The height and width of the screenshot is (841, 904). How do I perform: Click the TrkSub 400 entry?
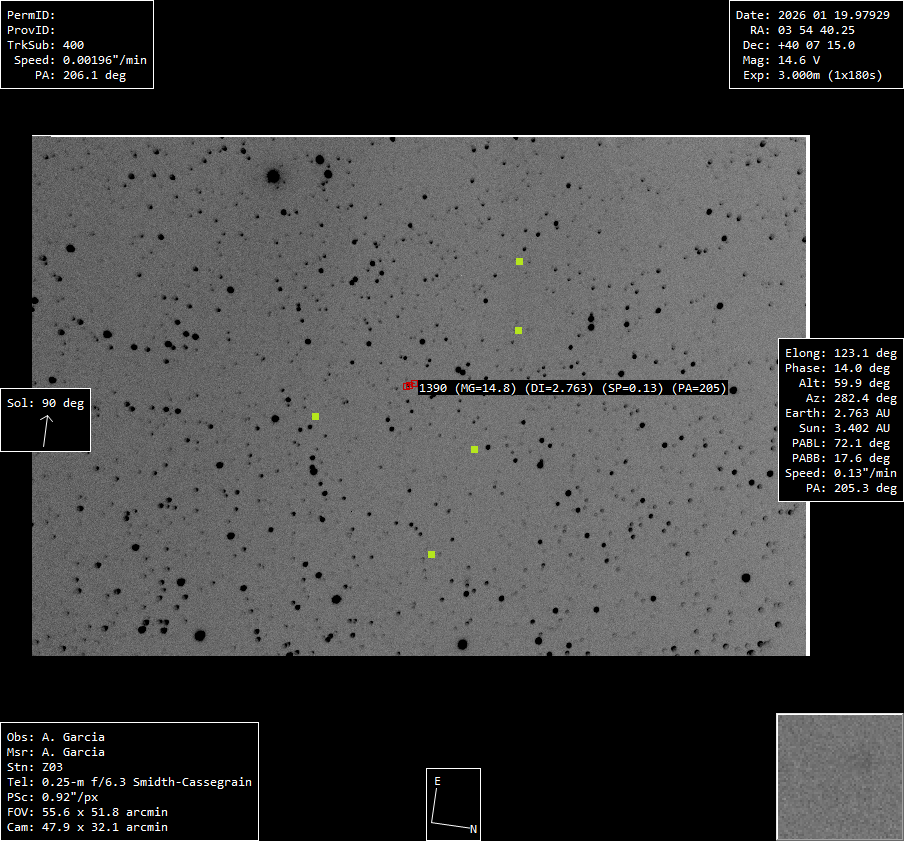click(x=46, y=45)
